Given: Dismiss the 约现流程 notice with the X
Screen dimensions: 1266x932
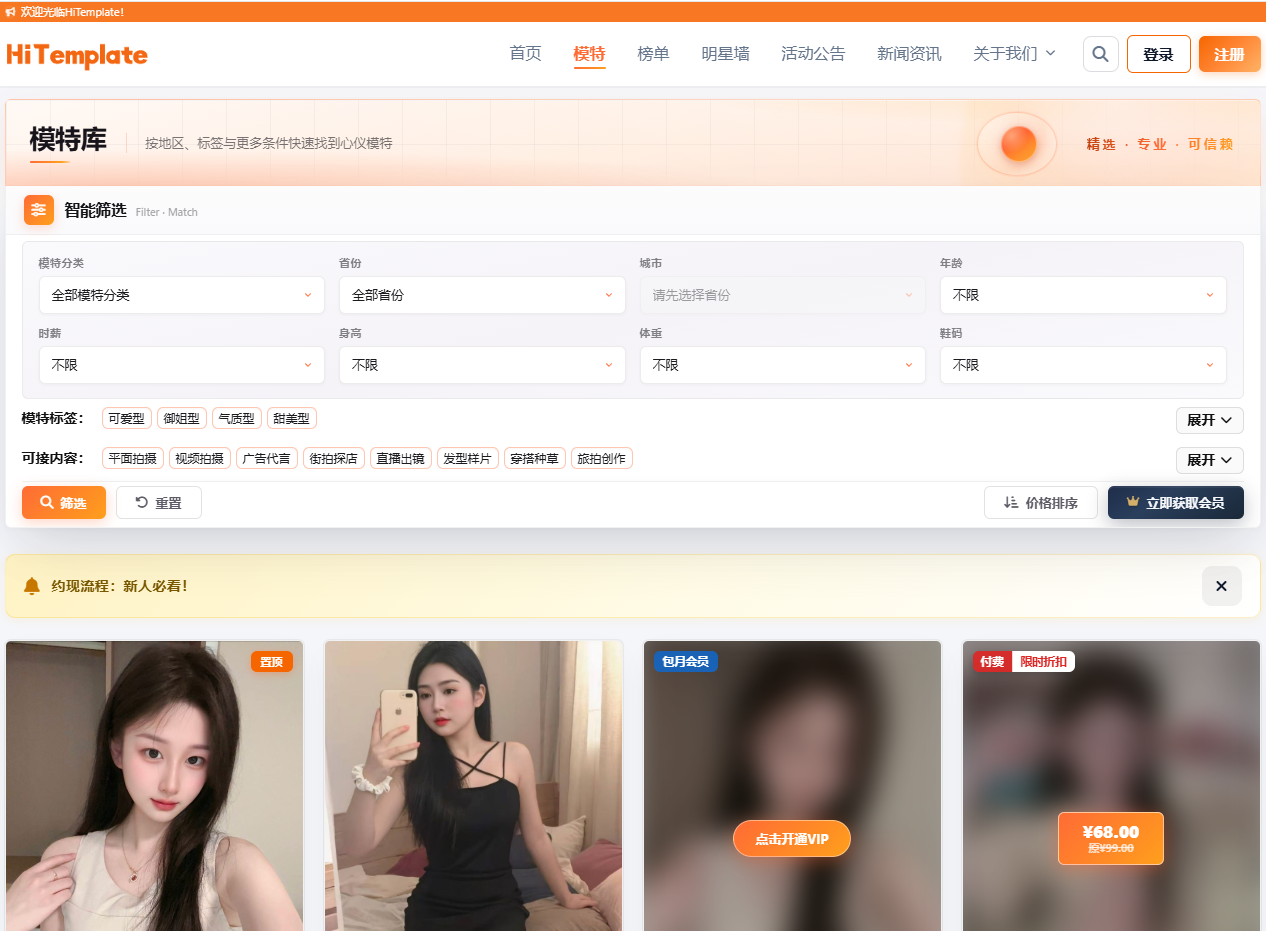Looking at the screenshot, I should (x=1221, y=586).
